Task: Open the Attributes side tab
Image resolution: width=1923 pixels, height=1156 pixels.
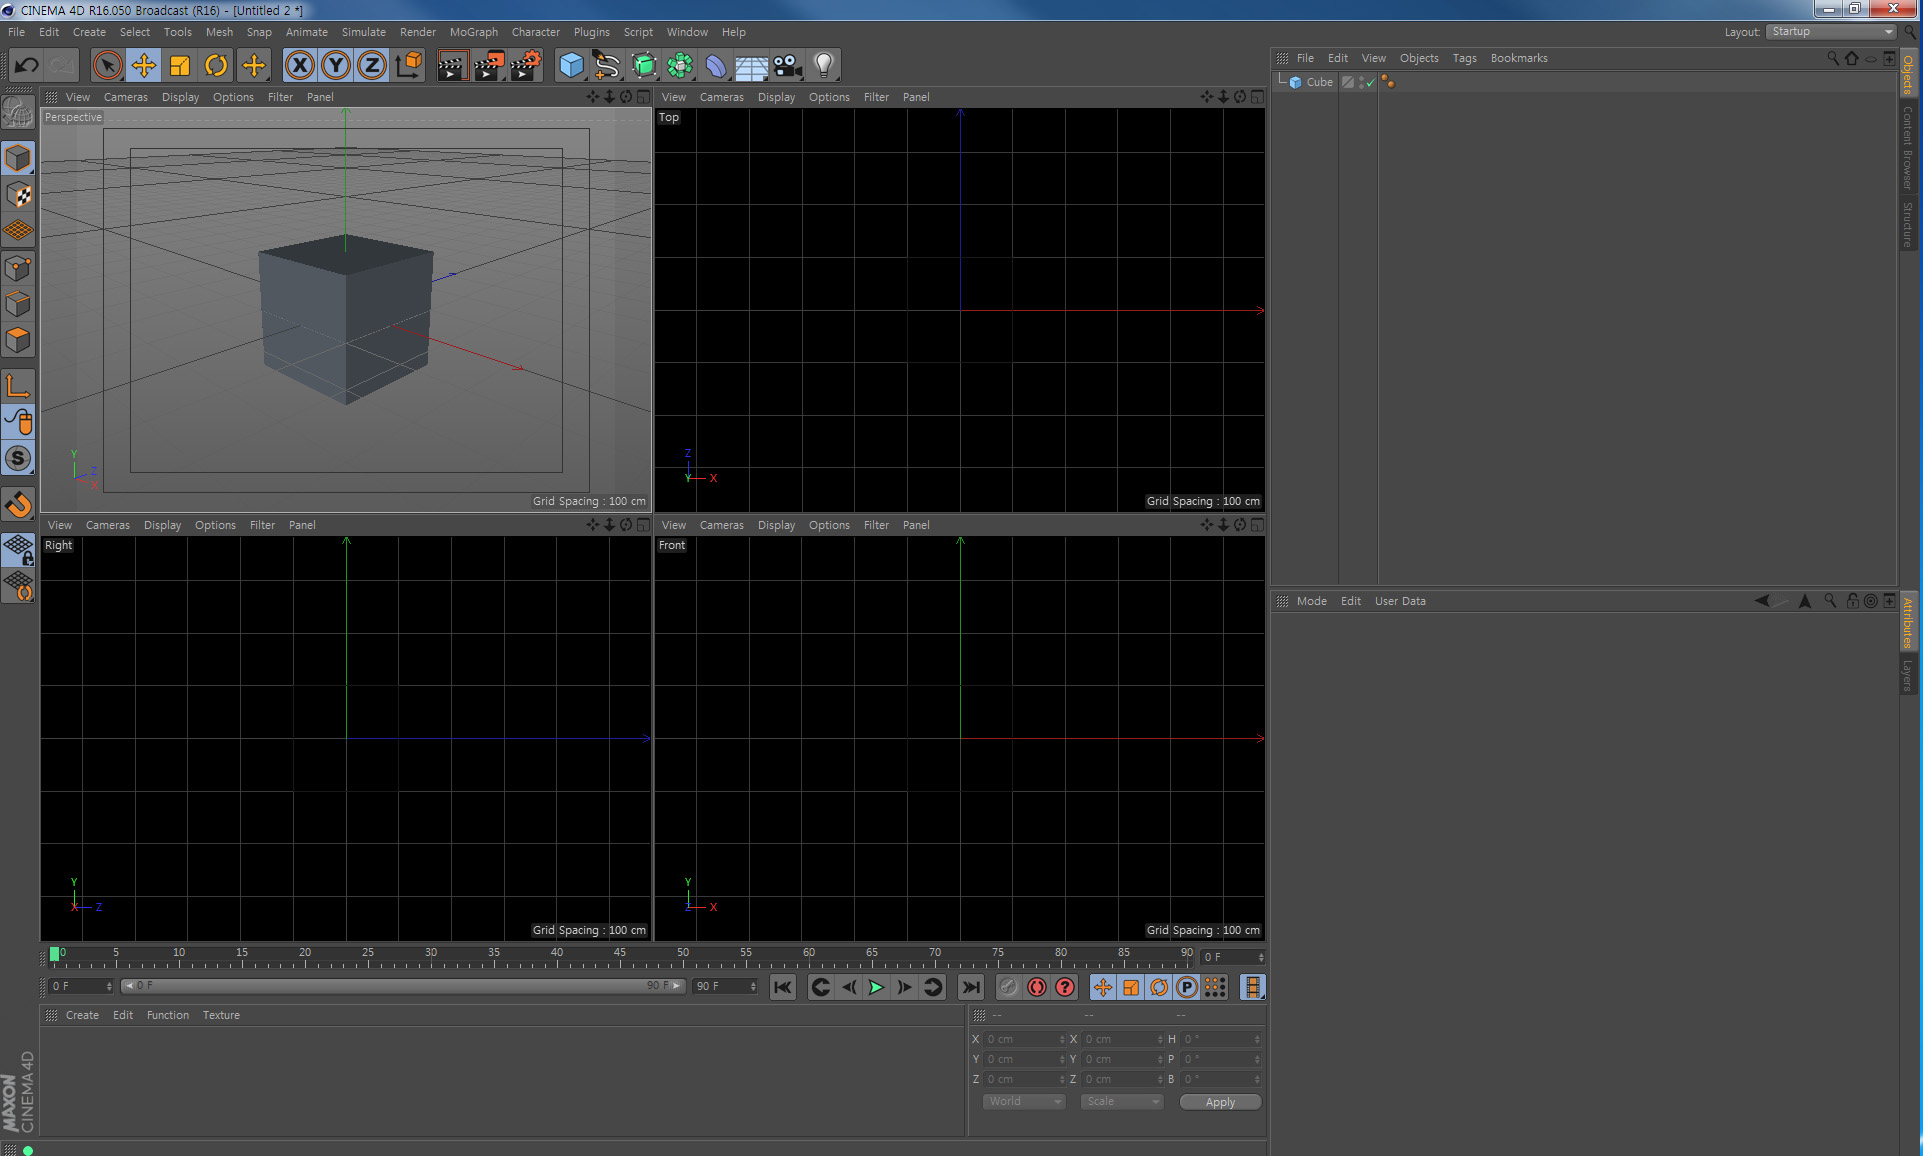Action: (1908, 622)
